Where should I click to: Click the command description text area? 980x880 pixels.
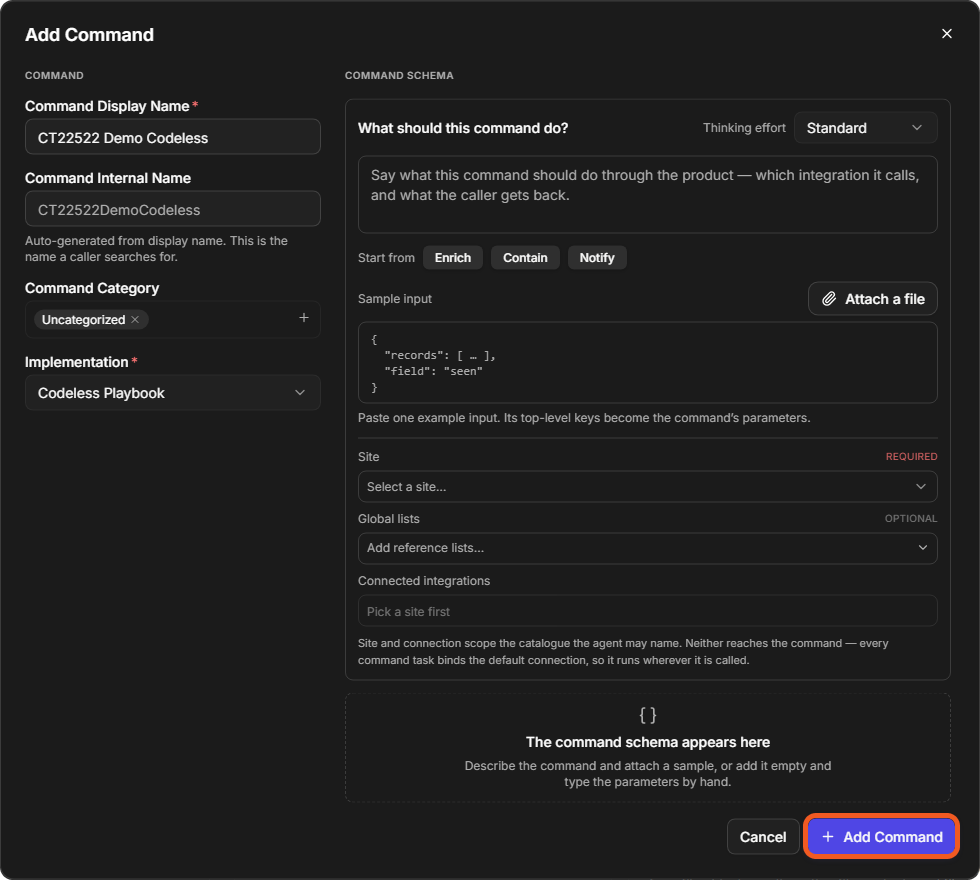648,194
